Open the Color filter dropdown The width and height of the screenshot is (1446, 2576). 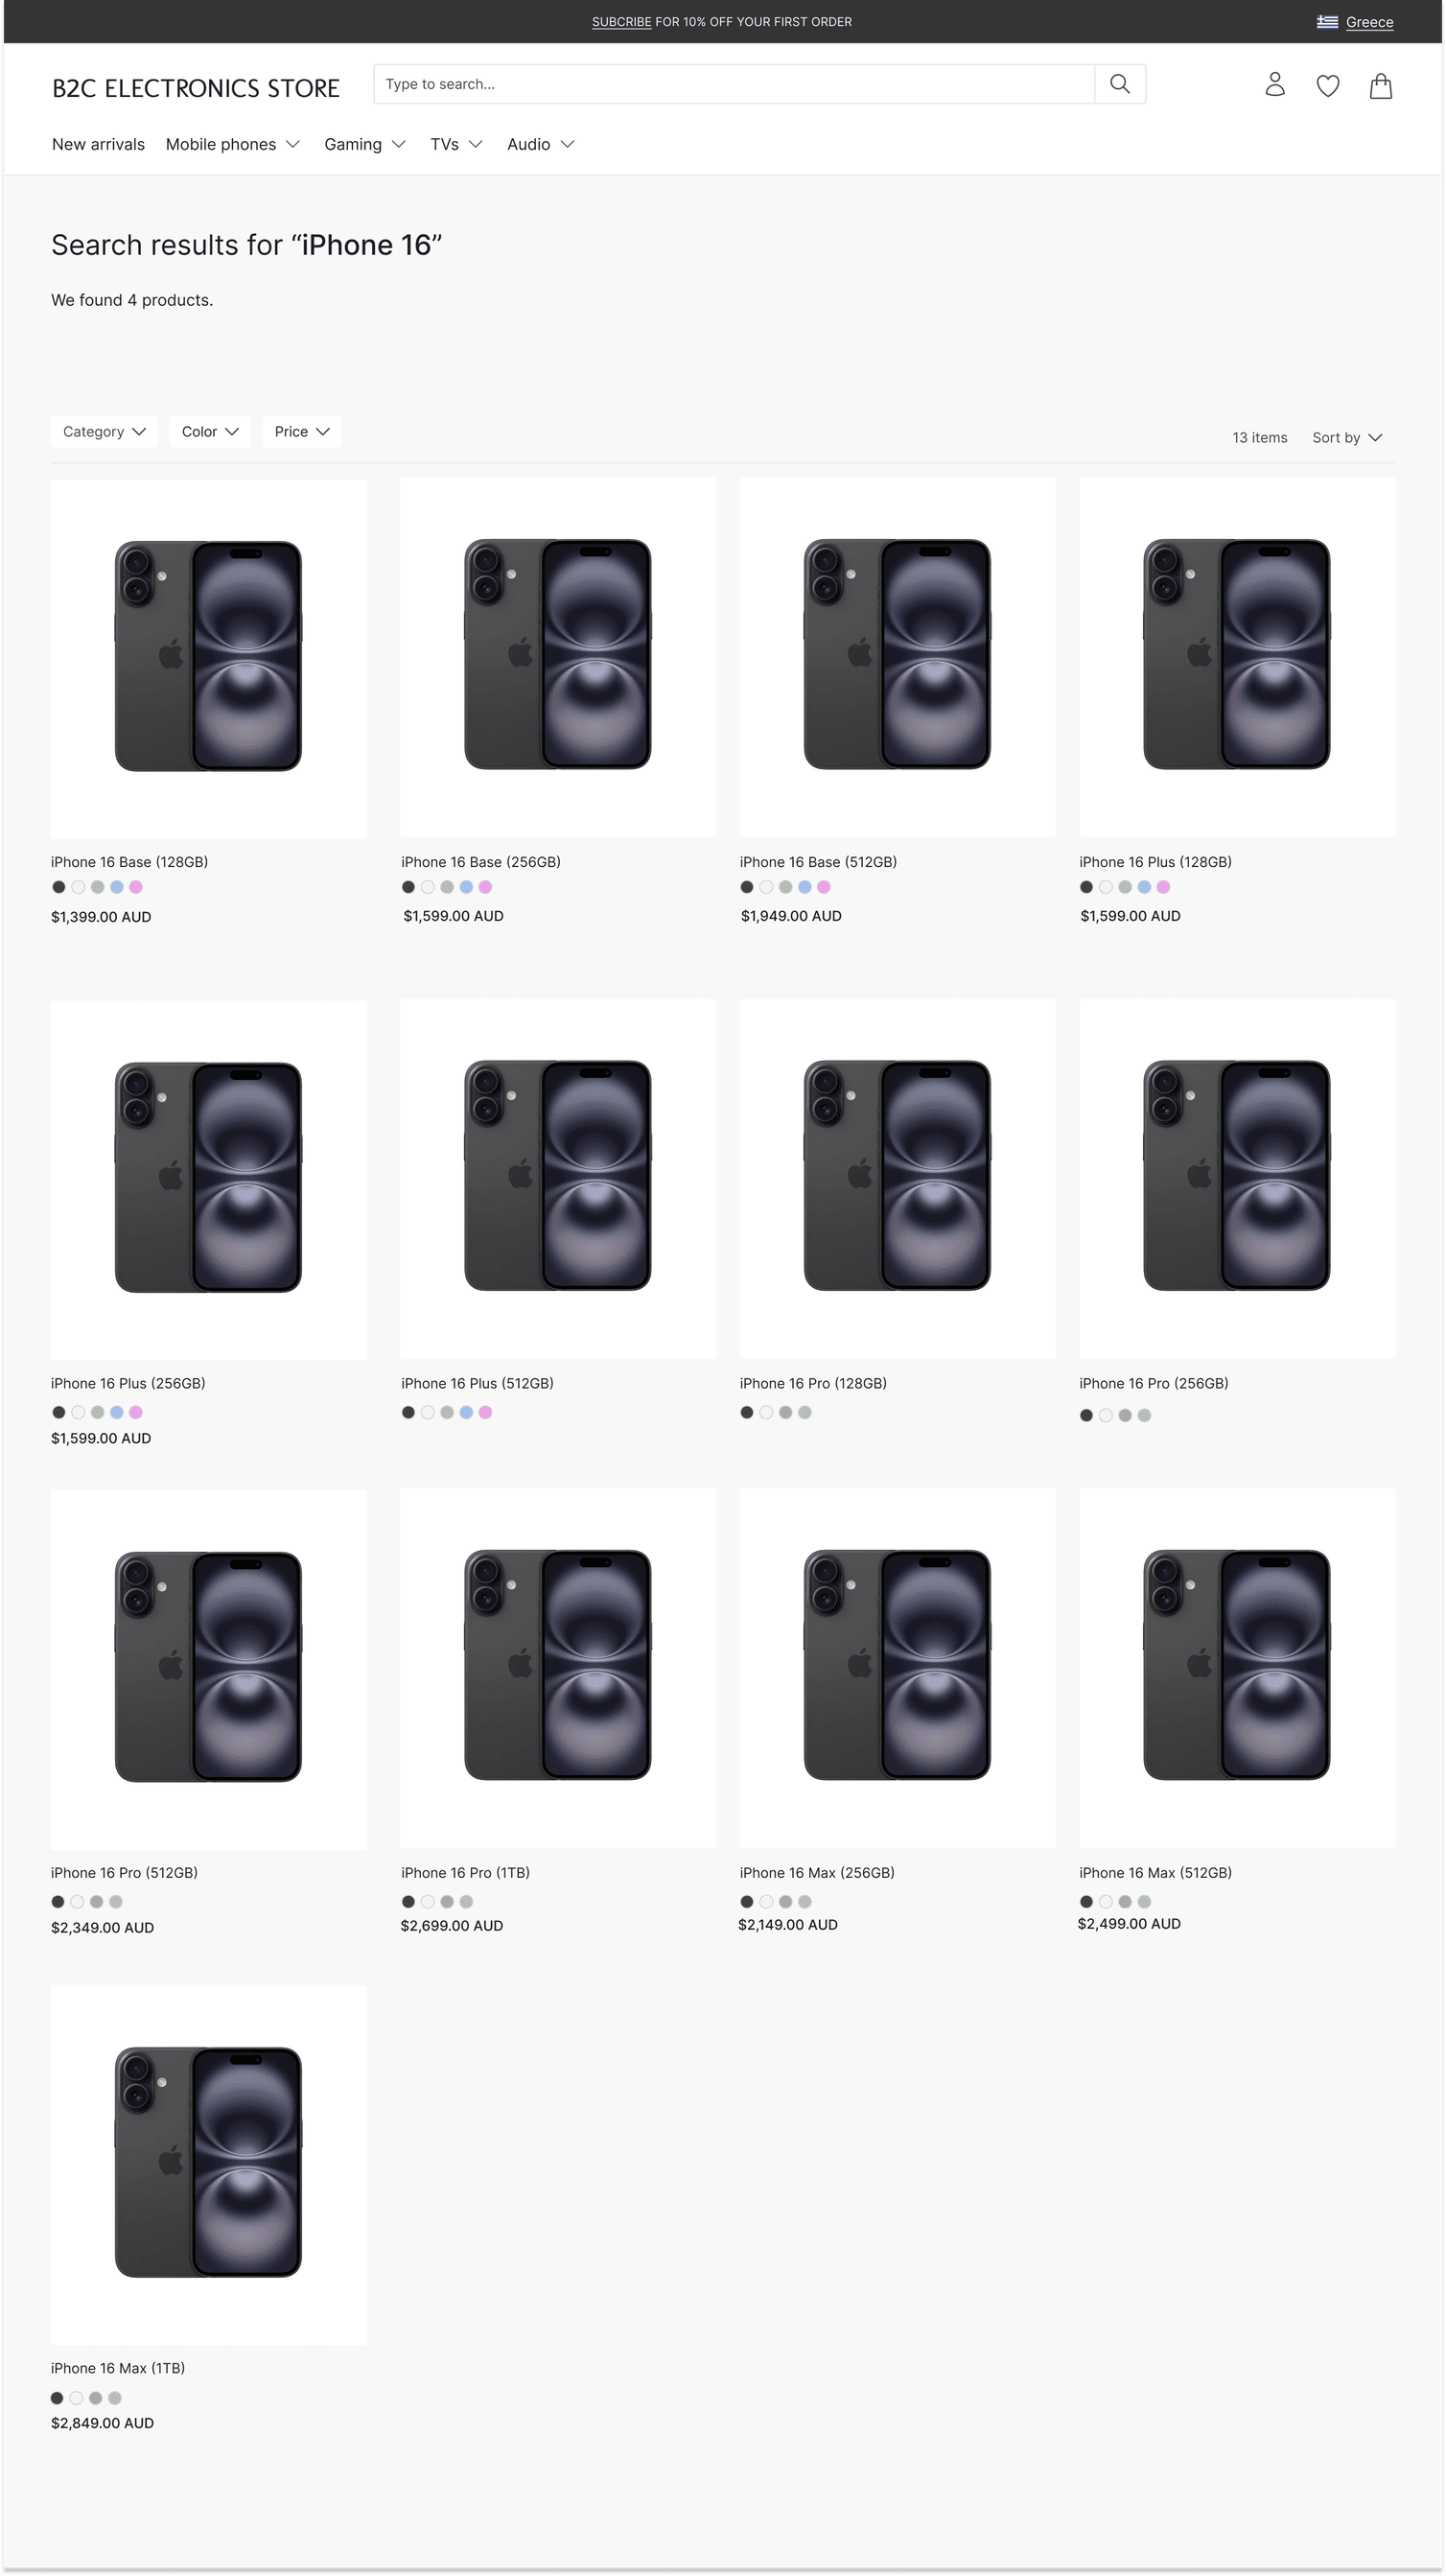209,431
